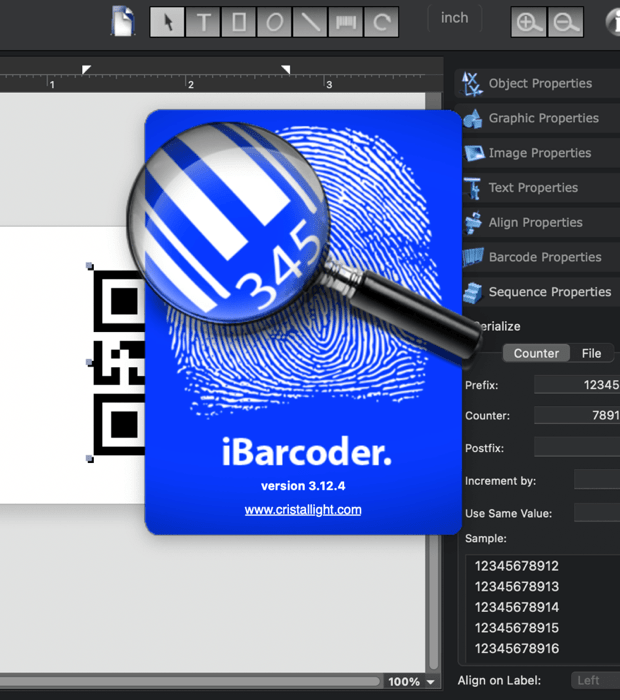Image resolution: width=620 pixels, height=700 pixels.
Task: Click the Align Properties icon
Action: (473, 222)
